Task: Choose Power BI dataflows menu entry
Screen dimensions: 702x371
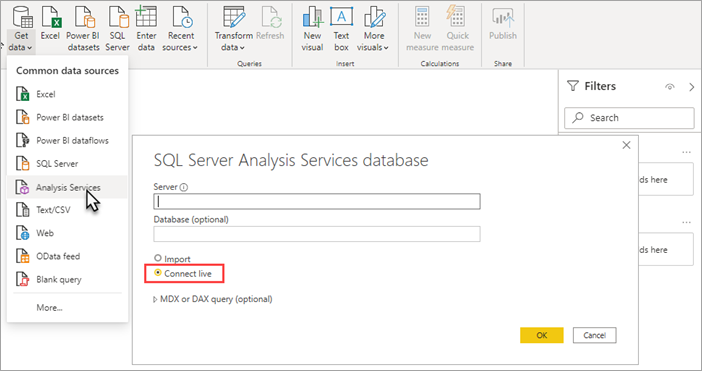Action: click(x=67, y=141)
